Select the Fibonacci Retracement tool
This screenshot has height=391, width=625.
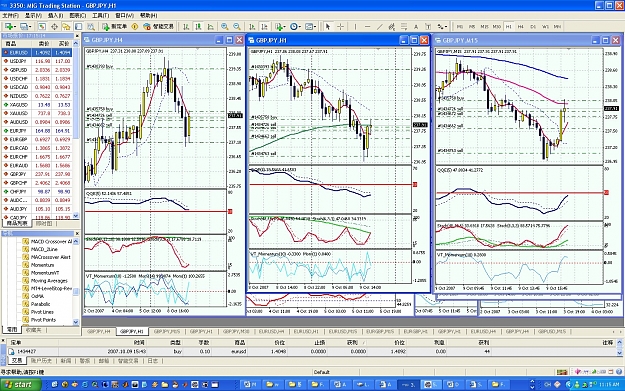click(x=404, y=27)
